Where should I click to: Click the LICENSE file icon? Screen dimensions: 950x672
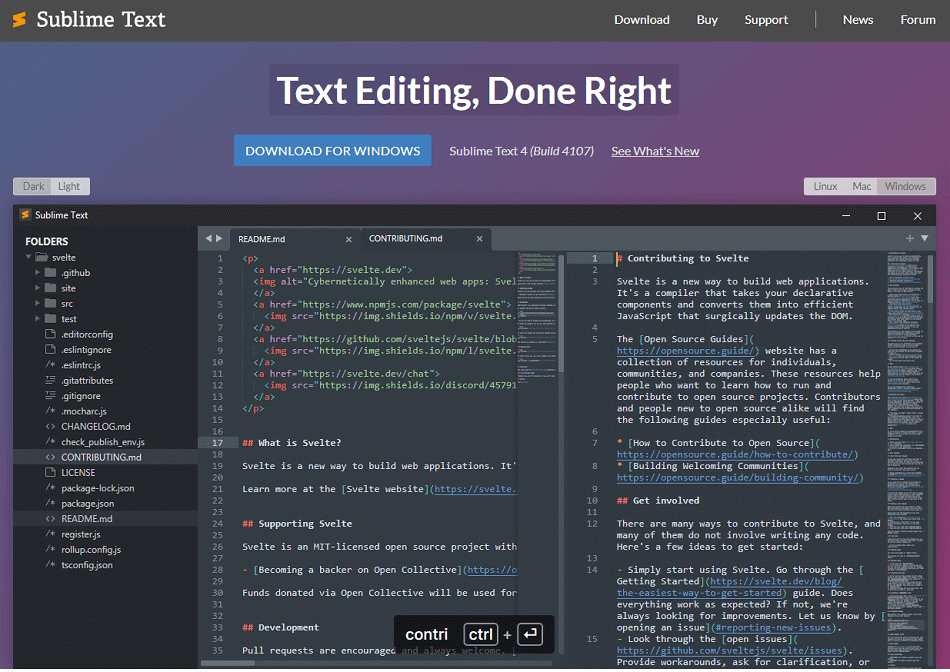point(50,472)
